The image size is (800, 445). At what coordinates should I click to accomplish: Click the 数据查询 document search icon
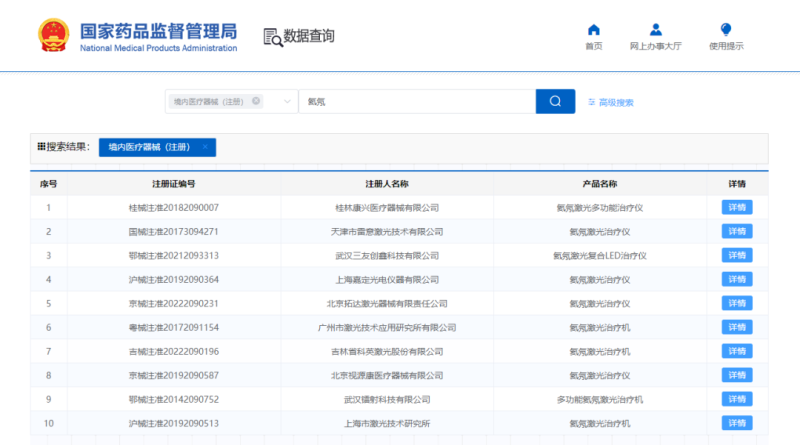[x=272, y=37]
